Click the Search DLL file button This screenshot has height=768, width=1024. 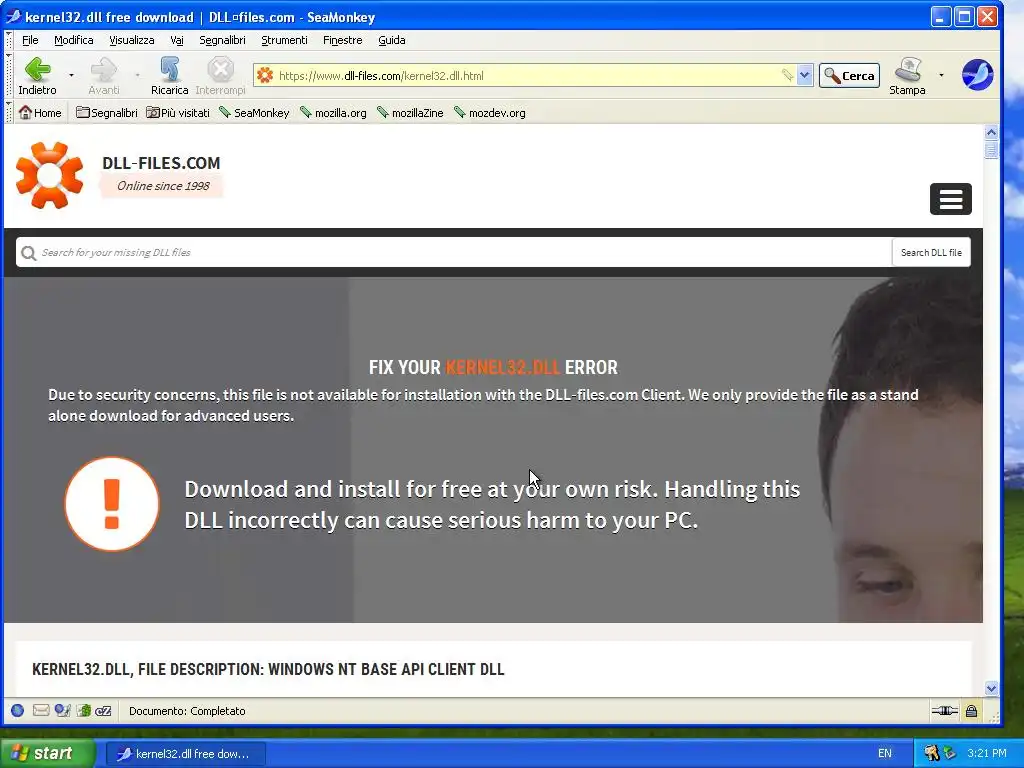tap(931, 253)
